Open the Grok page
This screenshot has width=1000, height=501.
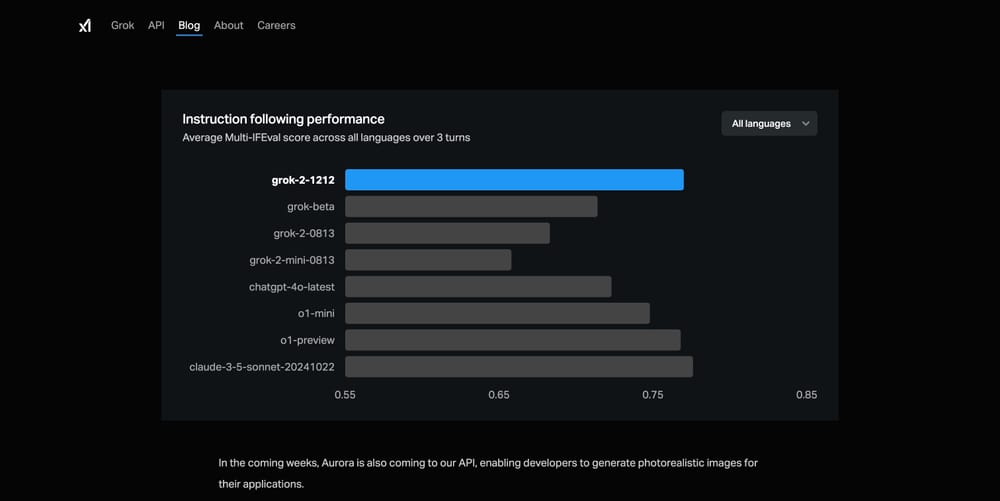tap(122, 25)
